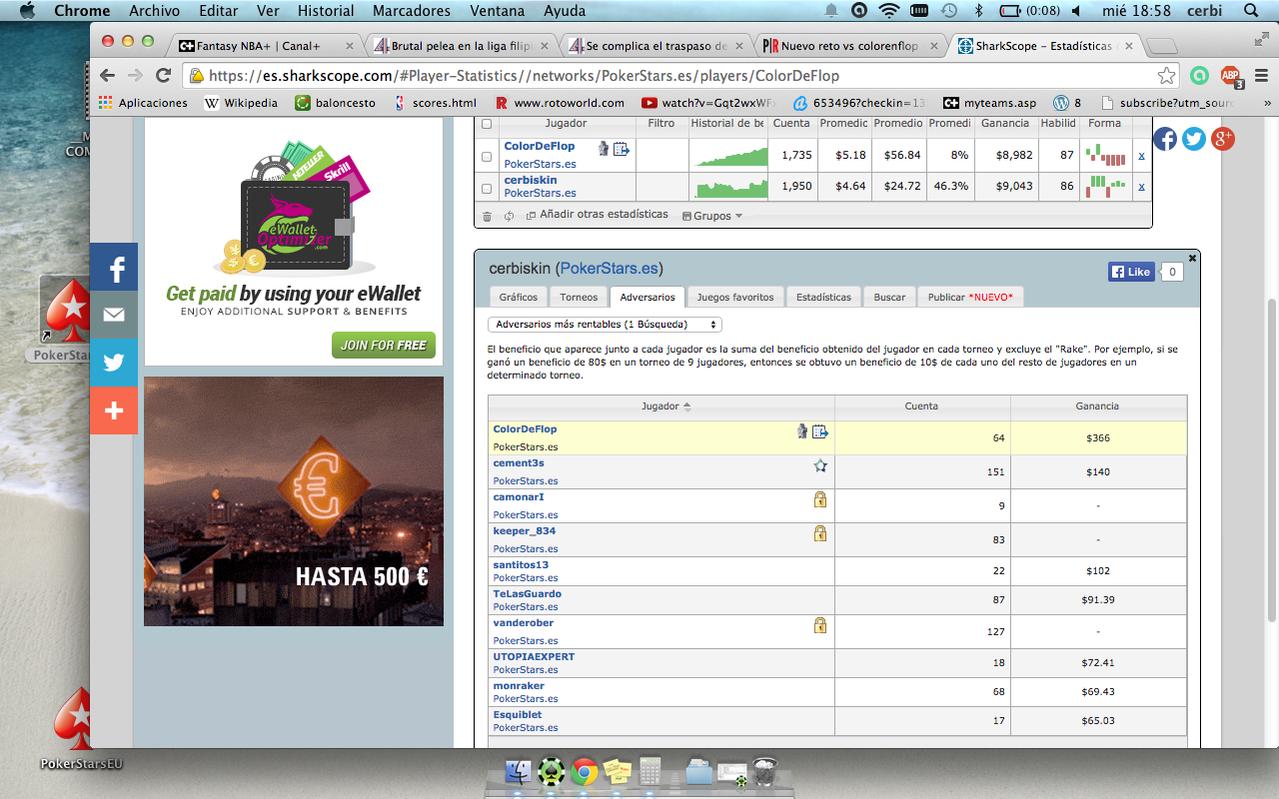
Task: Open Finder from the Dock
Action: [x=519, y=771]
